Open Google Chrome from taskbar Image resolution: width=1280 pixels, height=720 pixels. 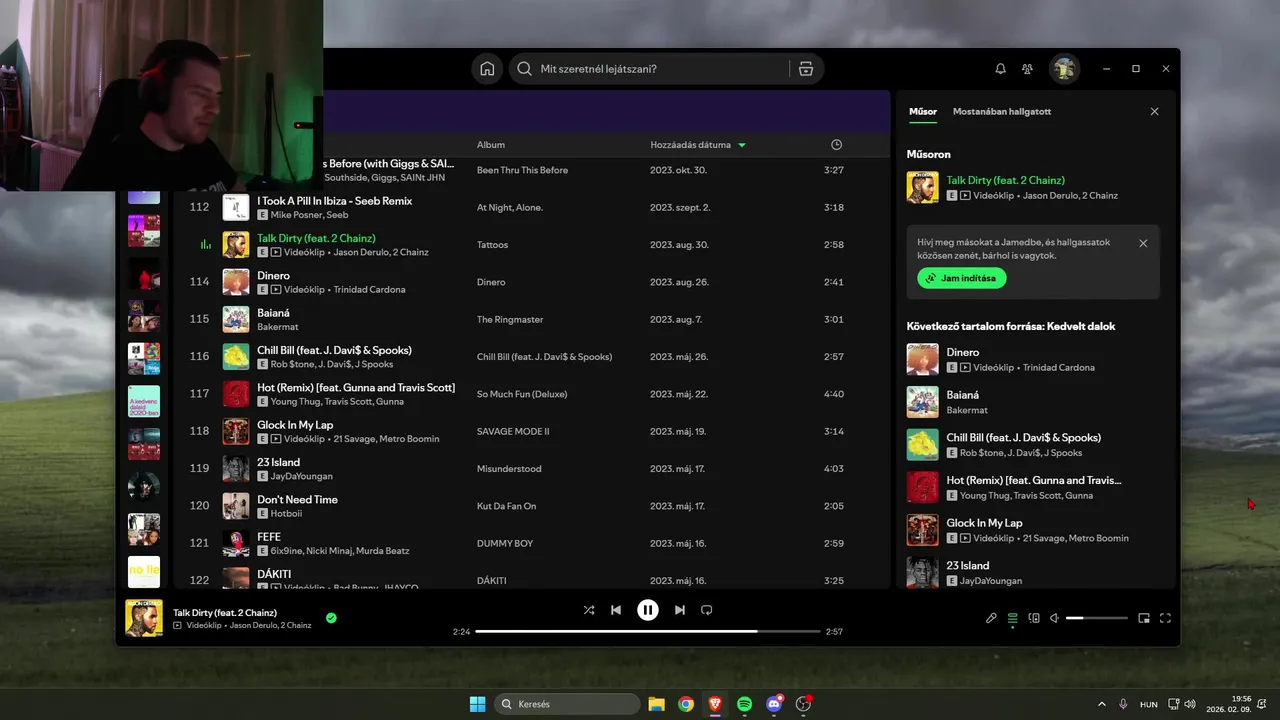point(686,704)
